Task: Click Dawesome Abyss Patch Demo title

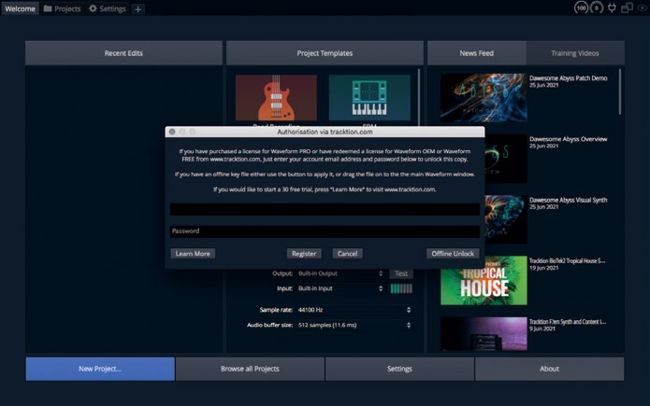Action: point(568,78)
